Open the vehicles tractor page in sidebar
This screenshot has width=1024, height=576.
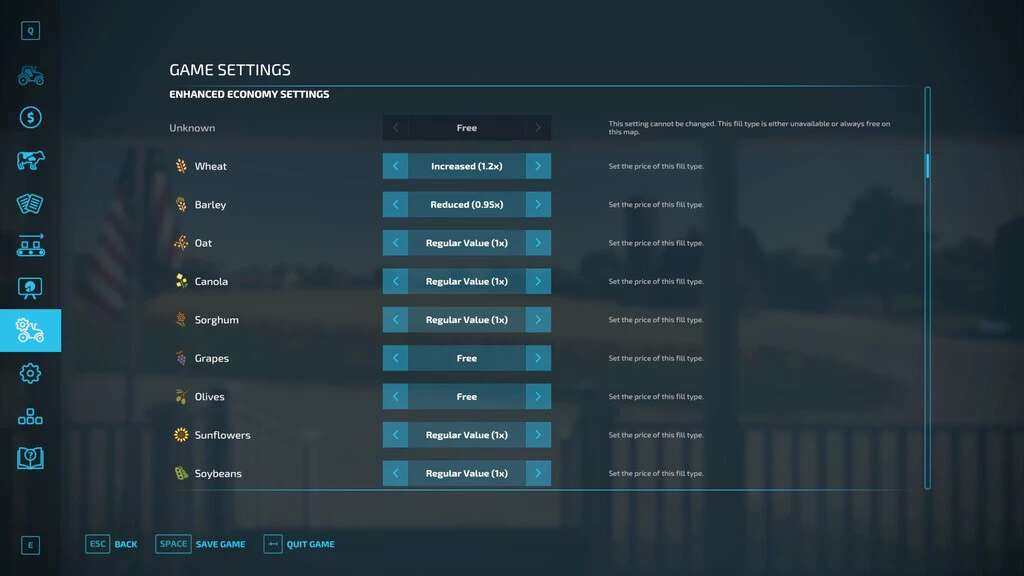[30, 75]
